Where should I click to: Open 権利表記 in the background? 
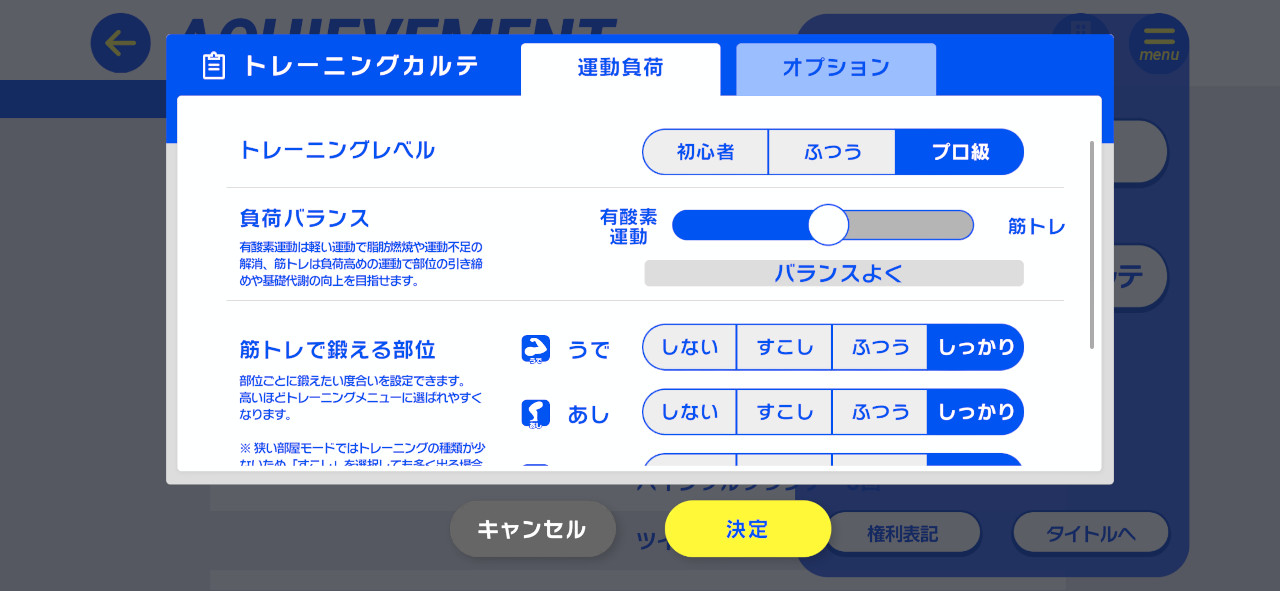coord(902,533)
